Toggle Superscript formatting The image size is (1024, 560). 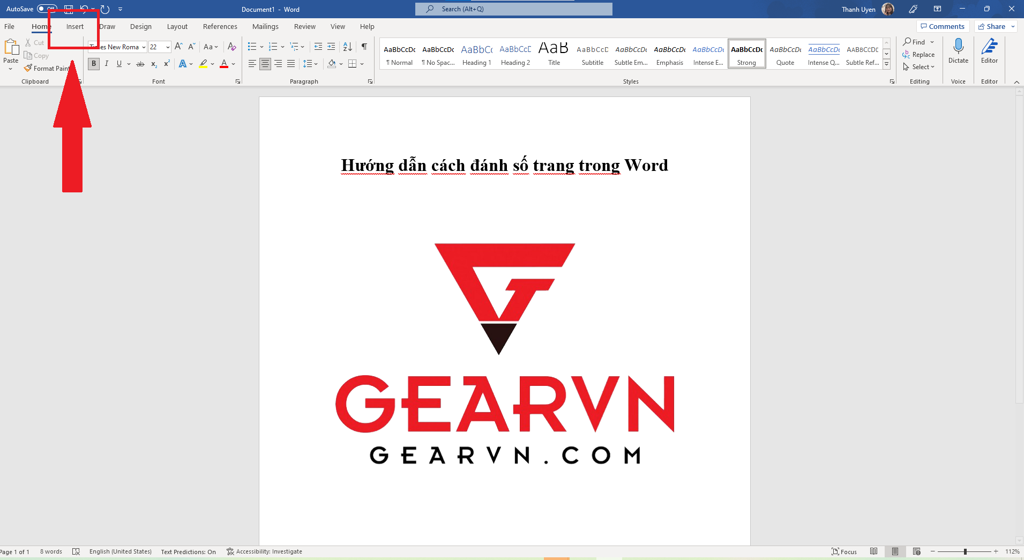click(167, 64)
